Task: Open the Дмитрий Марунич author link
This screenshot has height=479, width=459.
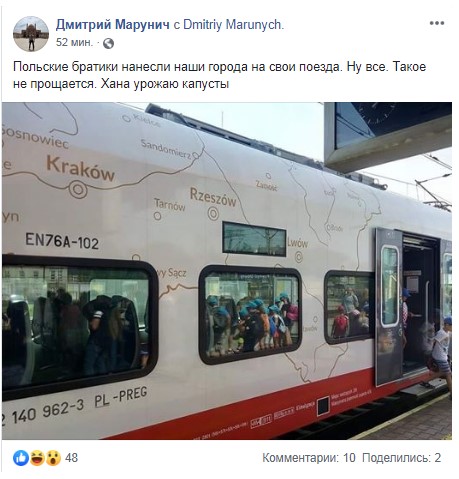Action: [x=113, y=25]
